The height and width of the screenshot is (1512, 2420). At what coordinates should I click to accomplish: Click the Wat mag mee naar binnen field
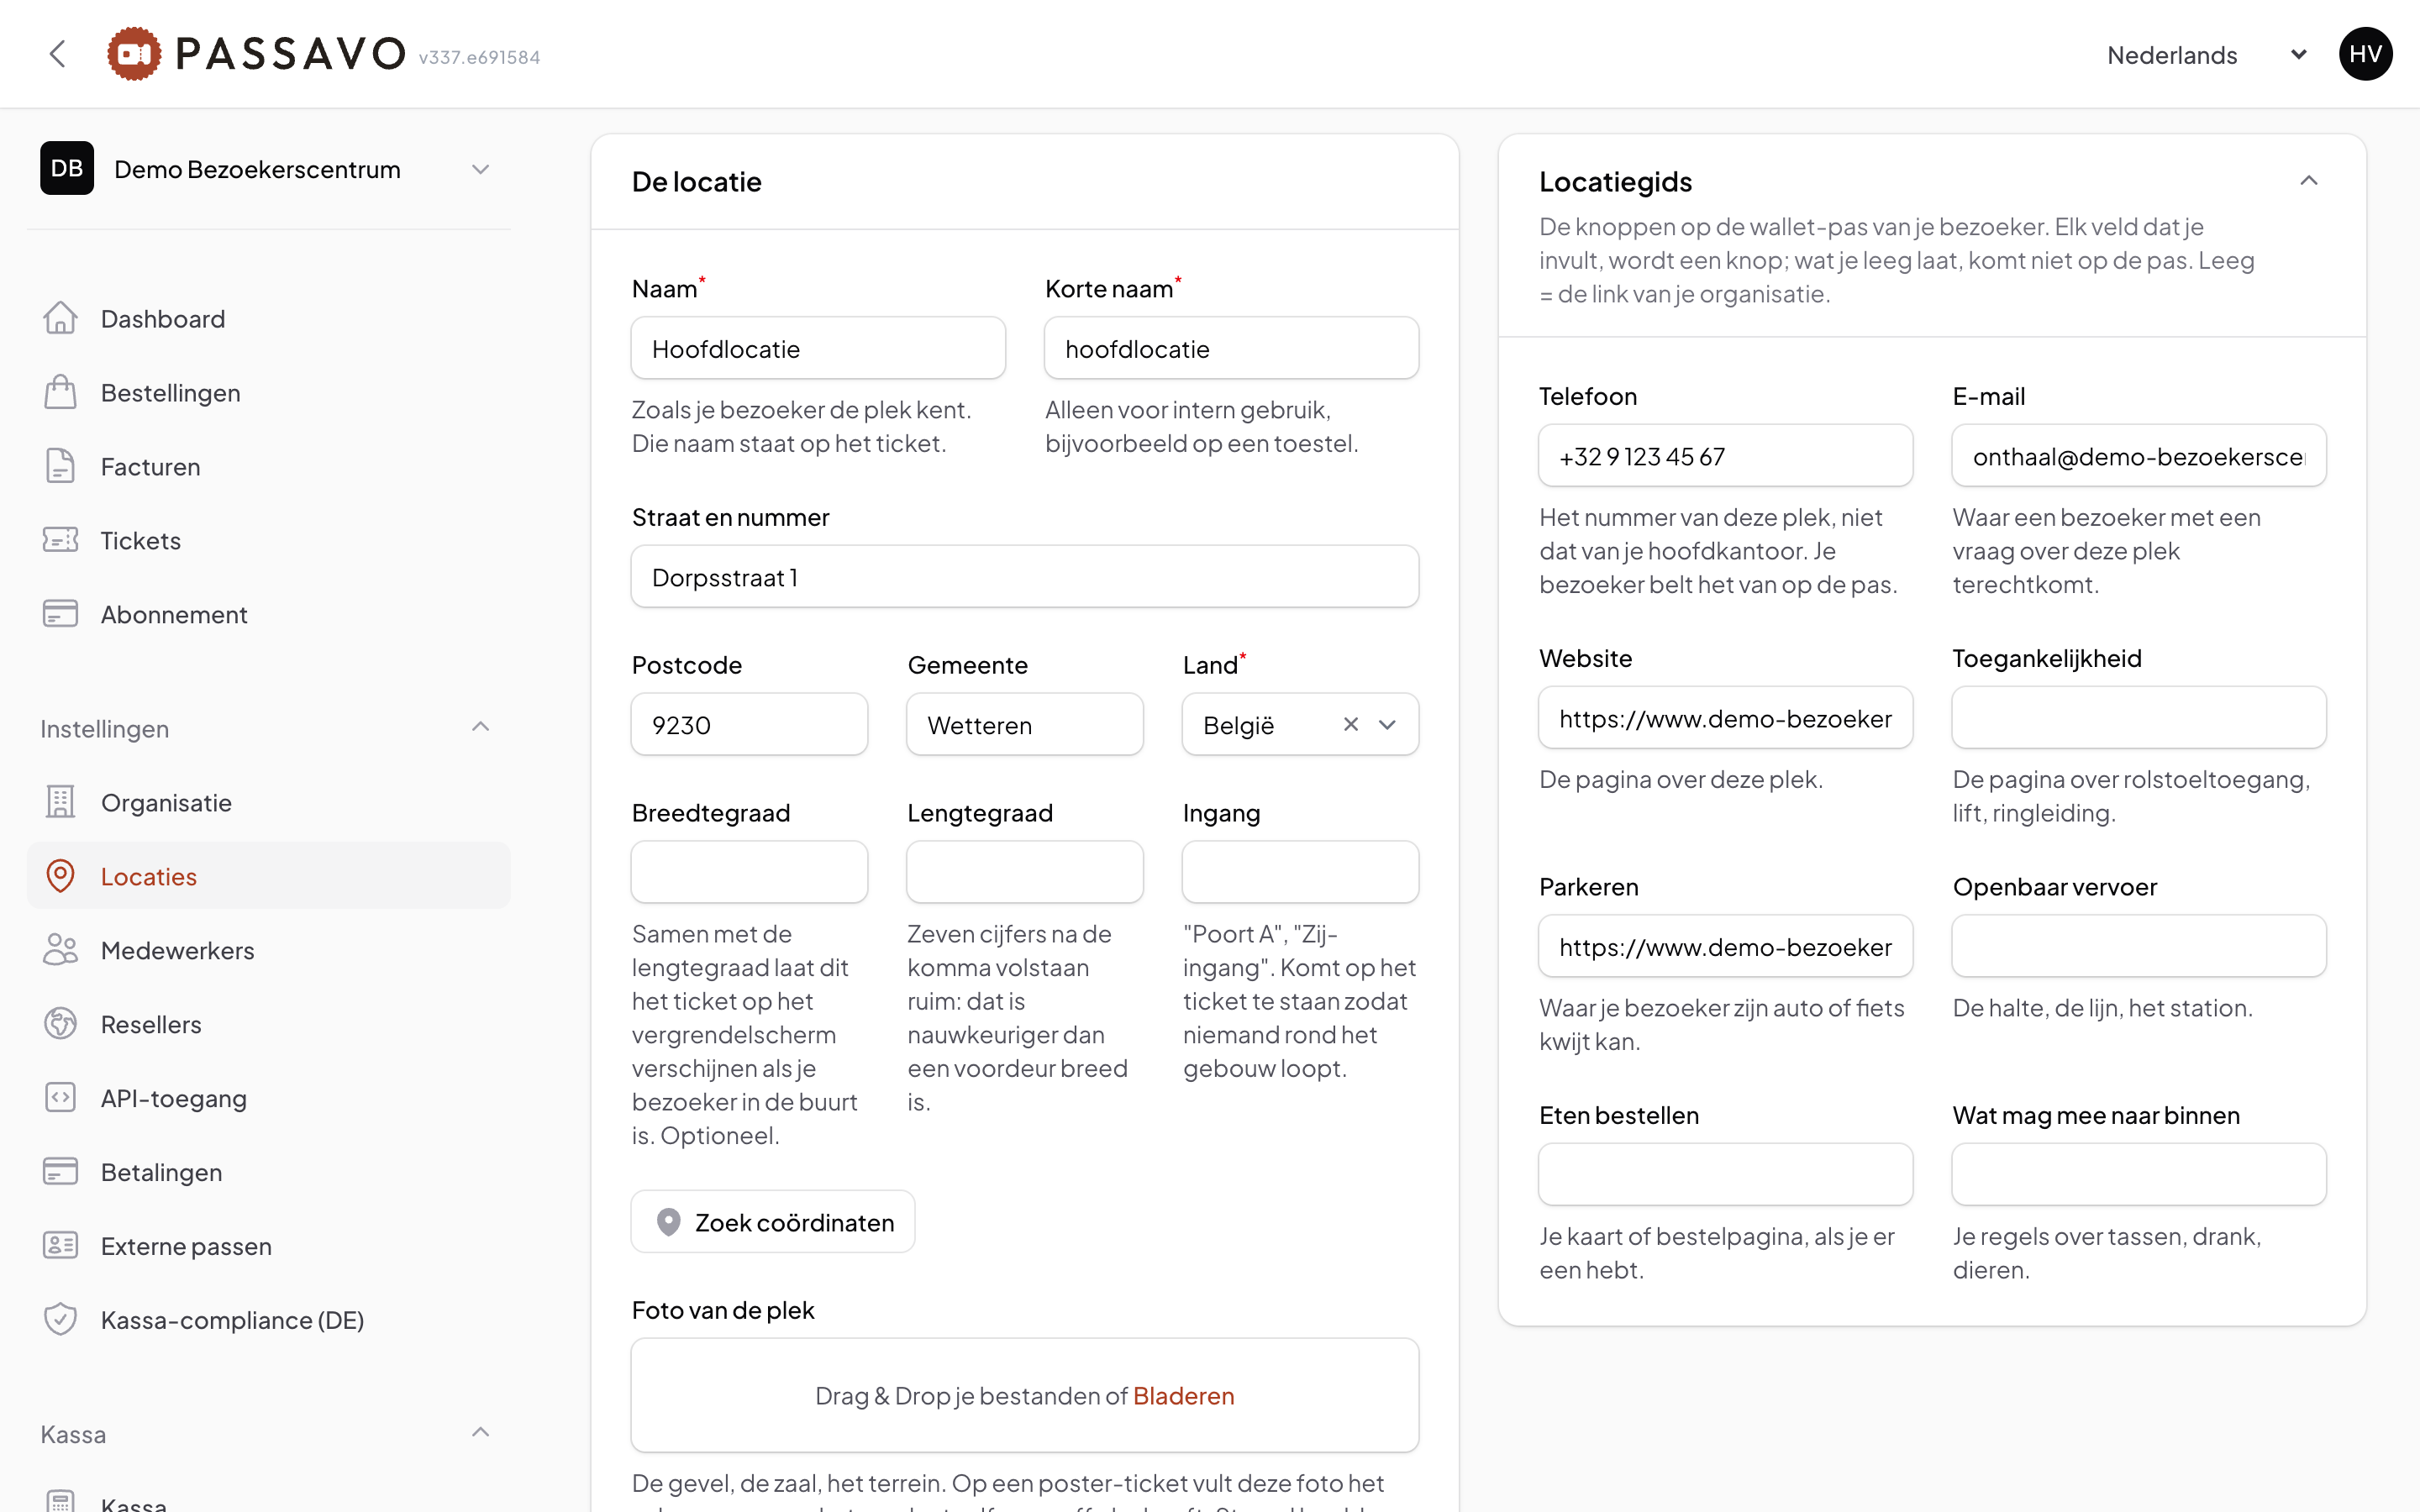pyautogui.click(x=2139, y=1174)
